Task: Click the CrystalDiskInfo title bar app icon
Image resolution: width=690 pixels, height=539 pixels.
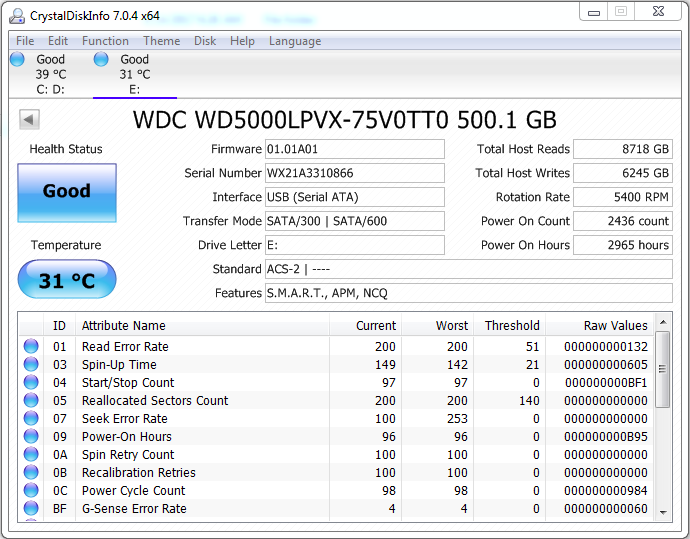Action: pyautogui.click(x=17, y=16)
